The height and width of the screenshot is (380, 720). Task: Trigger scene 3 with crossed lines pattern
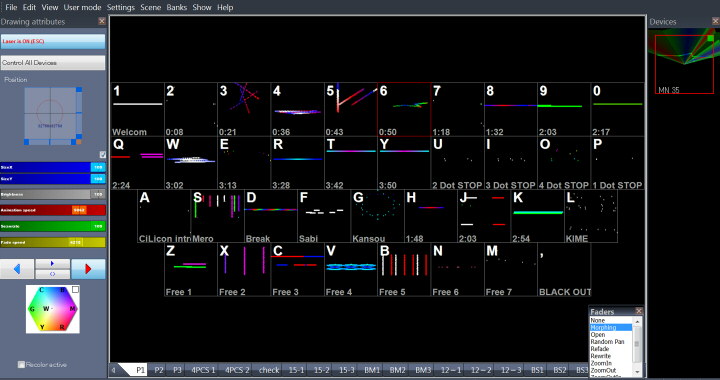(244, 109)
